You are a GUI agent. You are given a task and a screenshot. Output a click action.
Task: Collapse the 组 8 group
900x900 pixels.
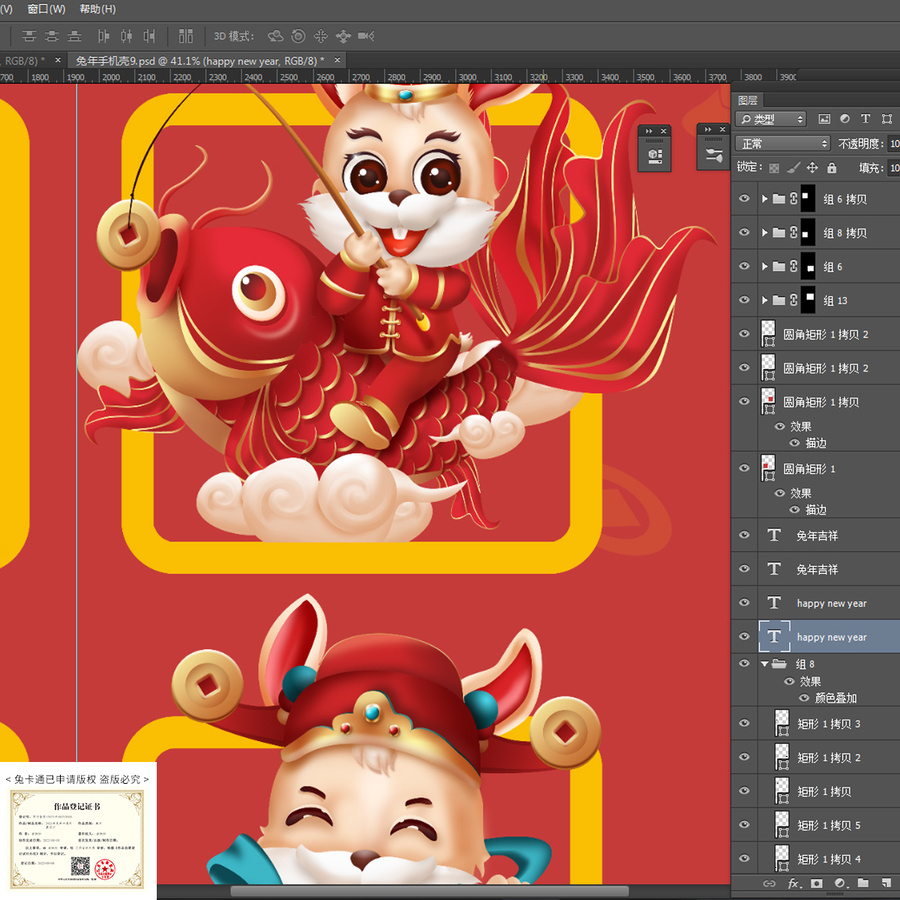(x=765, y=664)
